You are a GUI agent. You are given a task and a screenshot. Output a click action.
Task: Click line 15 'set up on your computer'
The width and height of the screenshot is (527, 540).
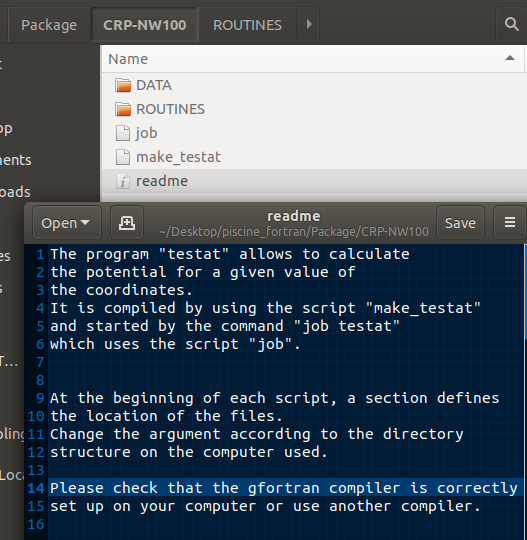153,506
